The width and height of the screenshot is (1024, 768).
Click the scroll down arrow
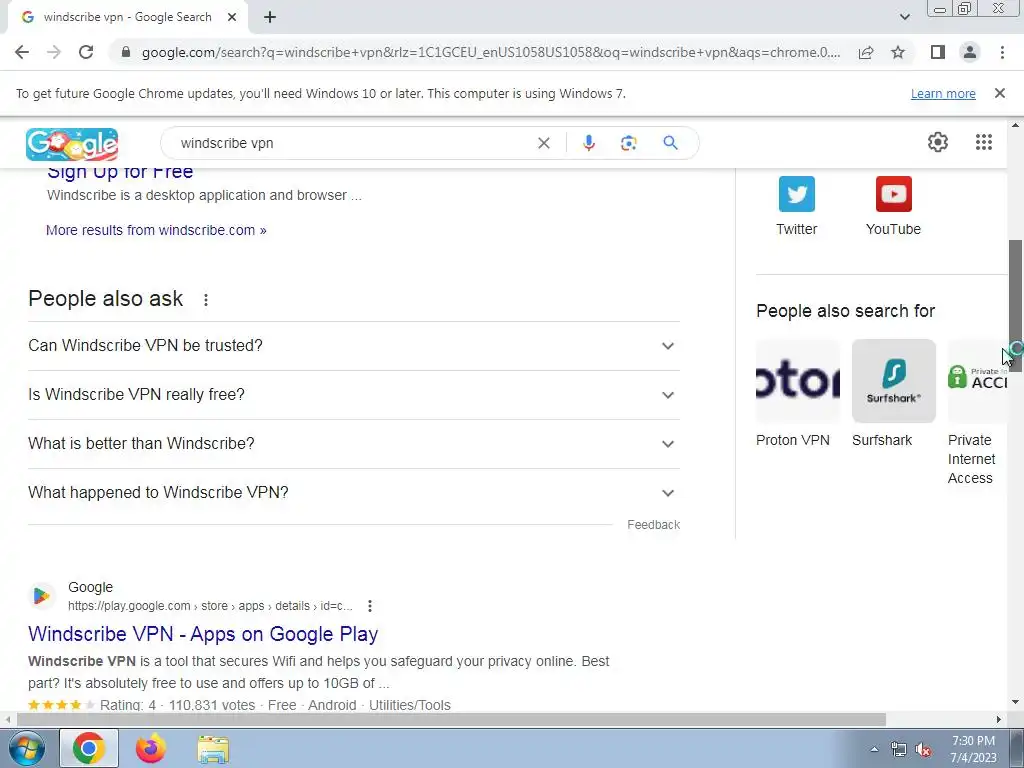1016,703
